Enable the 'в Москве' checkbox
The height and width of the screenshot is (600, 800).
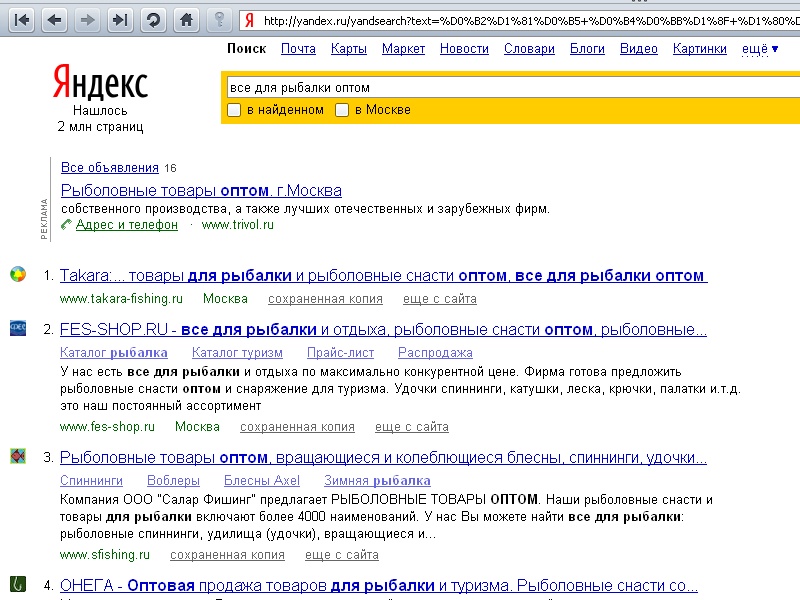pyautogui.click(x=342, y=110)
